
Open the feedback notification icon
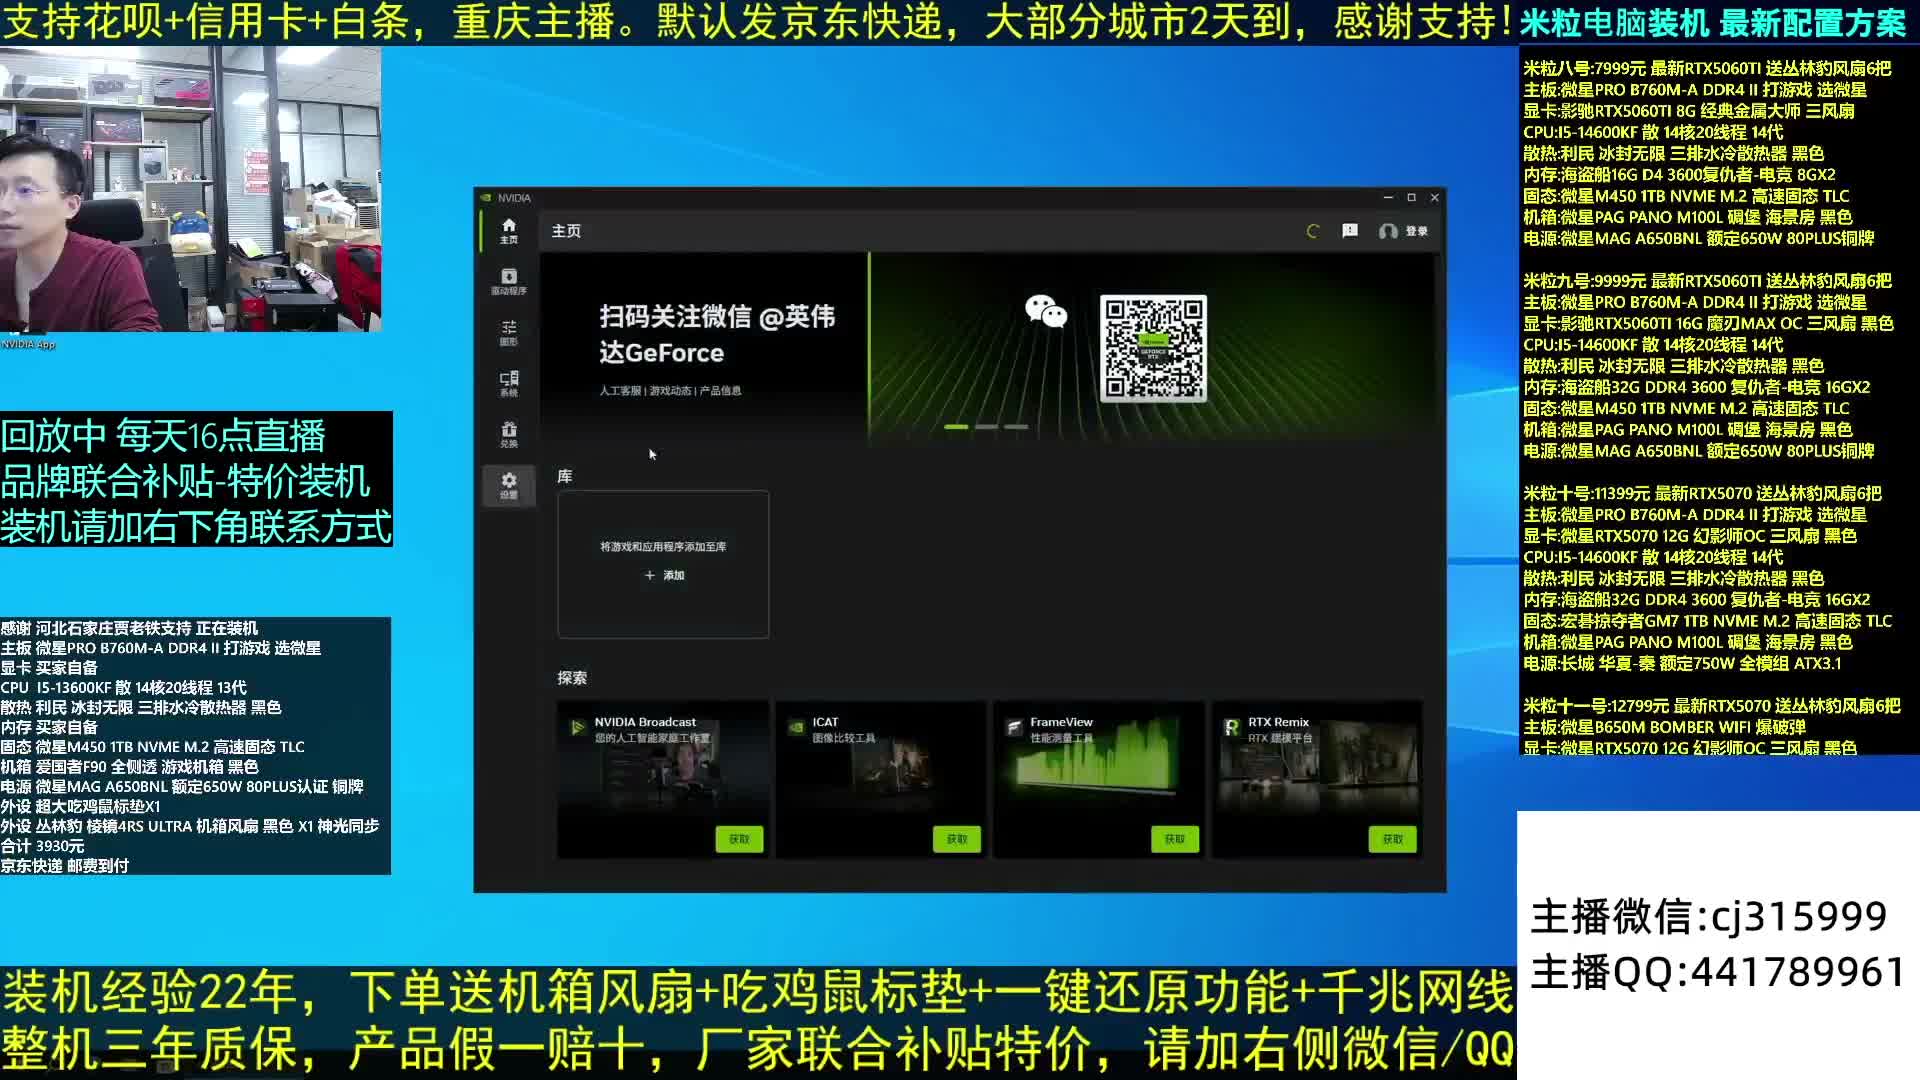[1350, 231]
